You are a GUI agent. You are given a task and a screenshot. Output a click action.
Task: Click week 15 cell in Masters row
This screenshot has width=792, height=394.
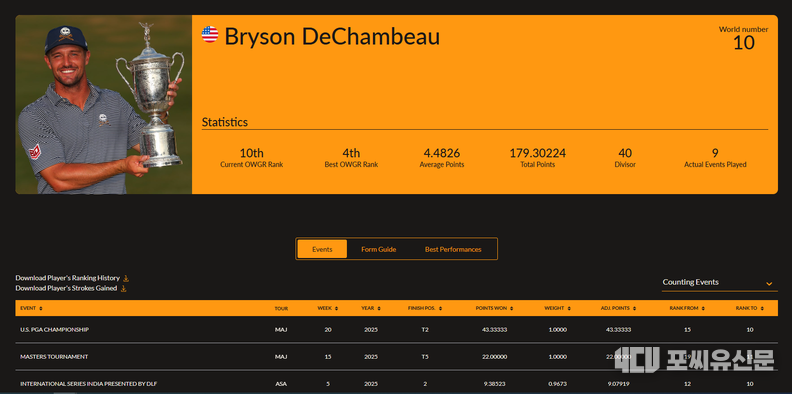coord(328,357)
